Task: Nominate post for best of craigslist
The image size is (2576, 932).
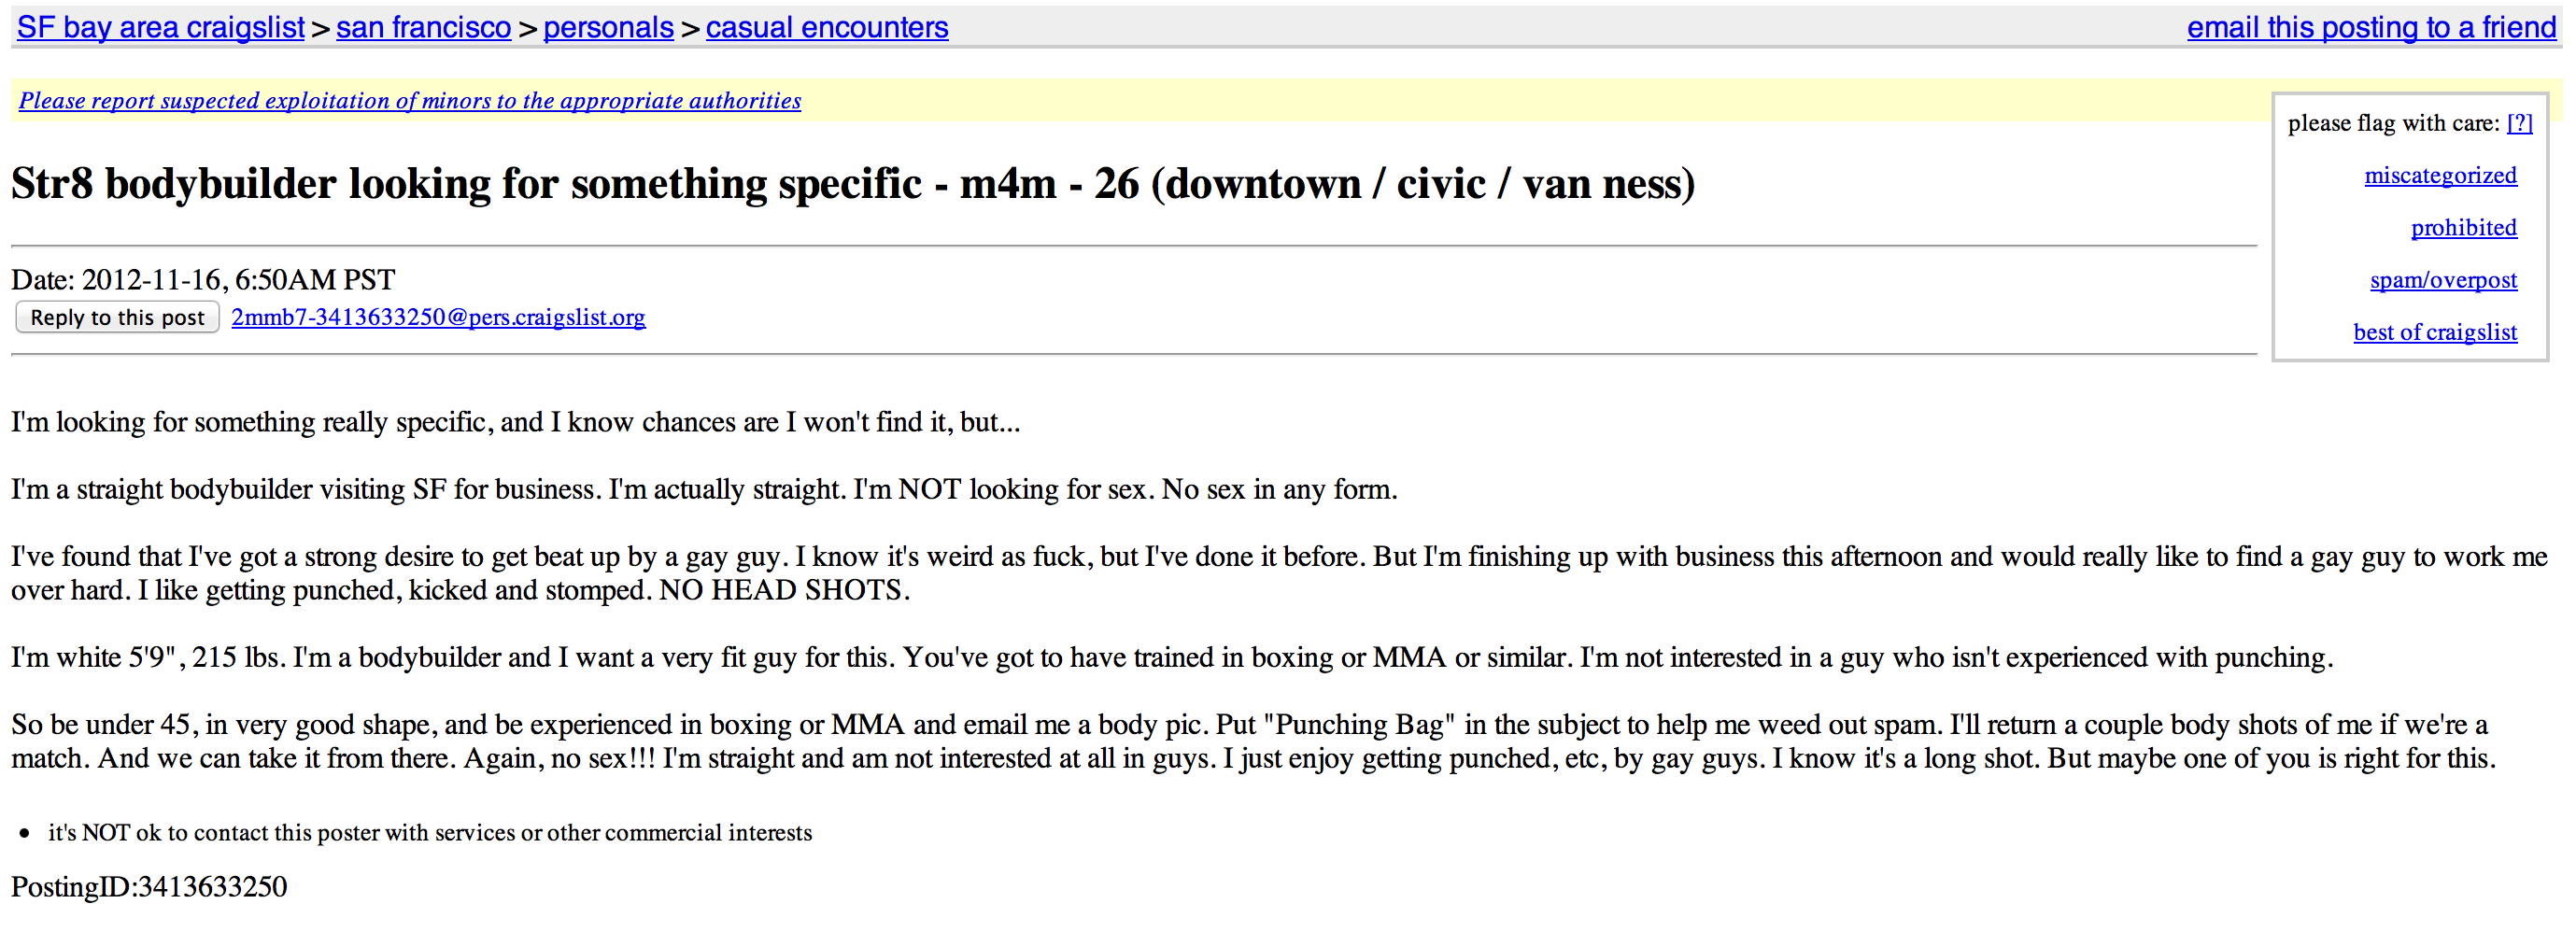Action: [2435, 332]
